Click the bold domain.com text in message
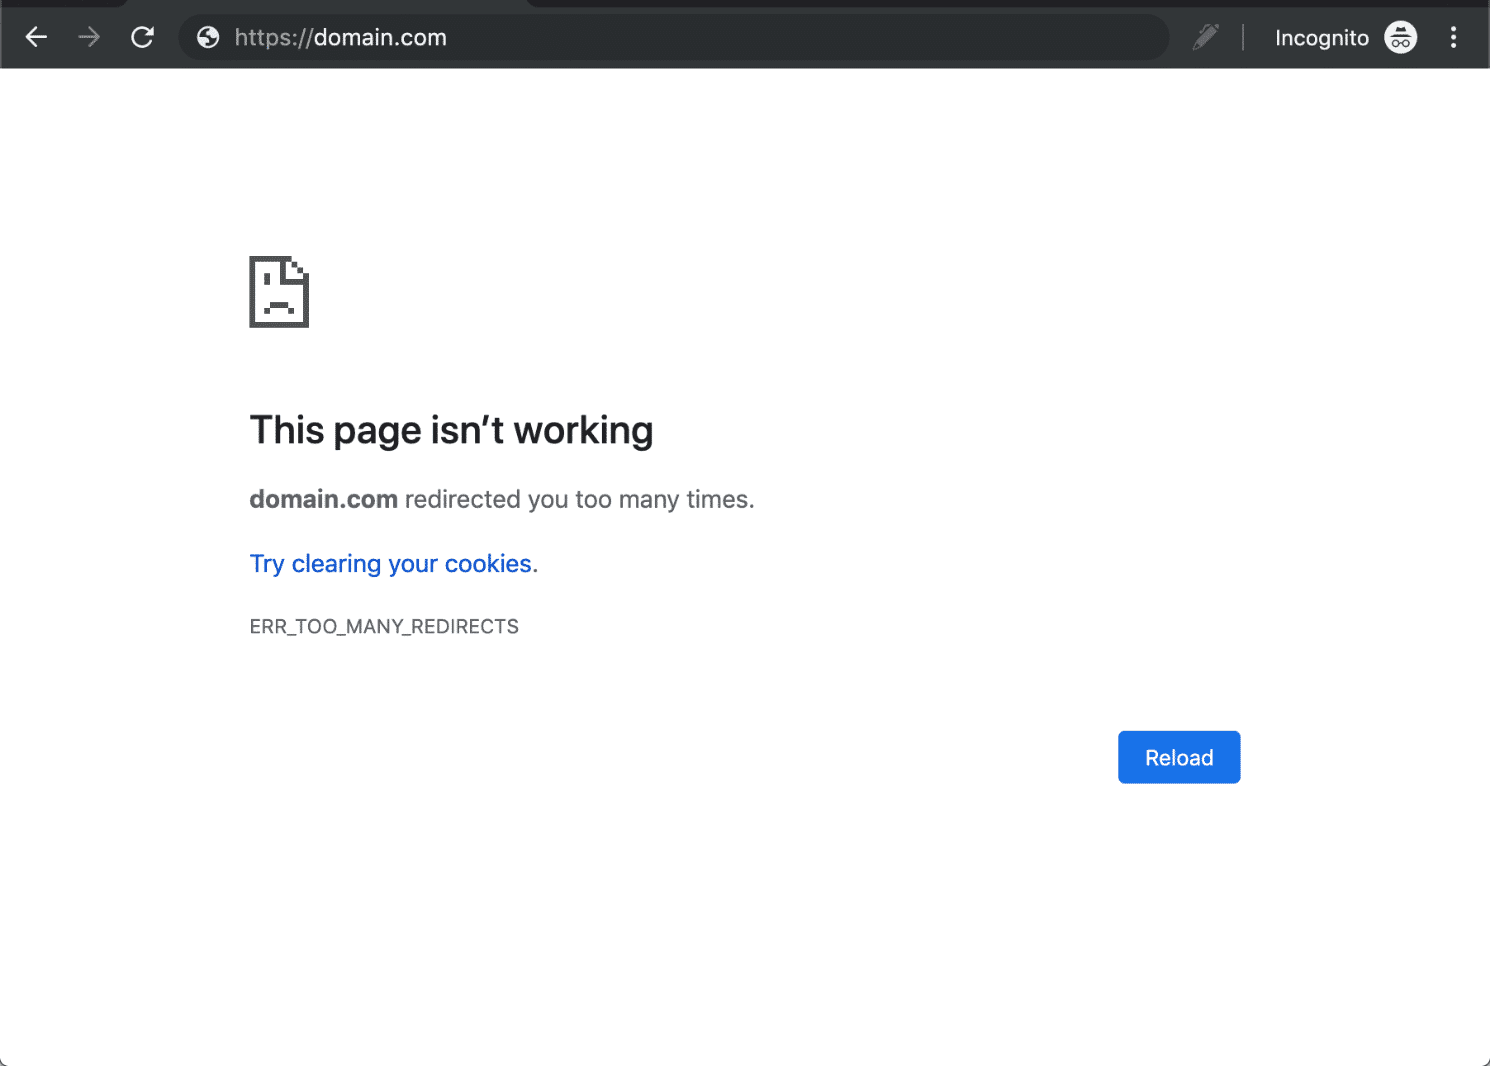The width and height of the screenshot is (1490, 1066). click(324, 499)
